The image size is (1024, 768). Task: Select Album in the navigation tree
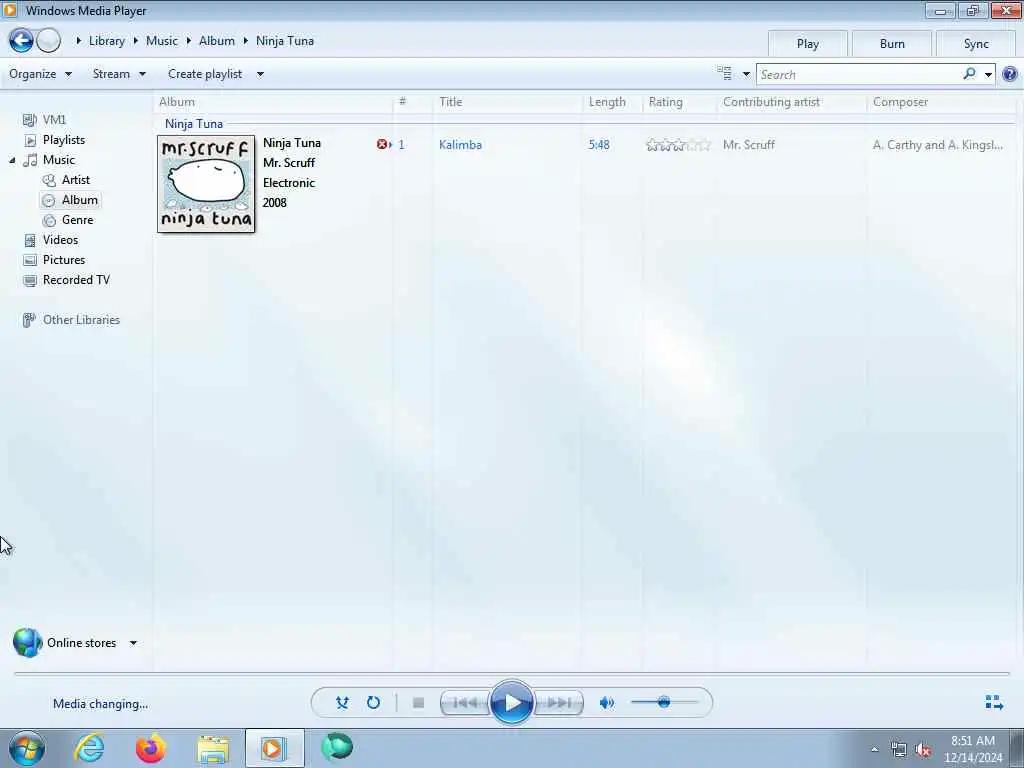(x=80, y=200)
